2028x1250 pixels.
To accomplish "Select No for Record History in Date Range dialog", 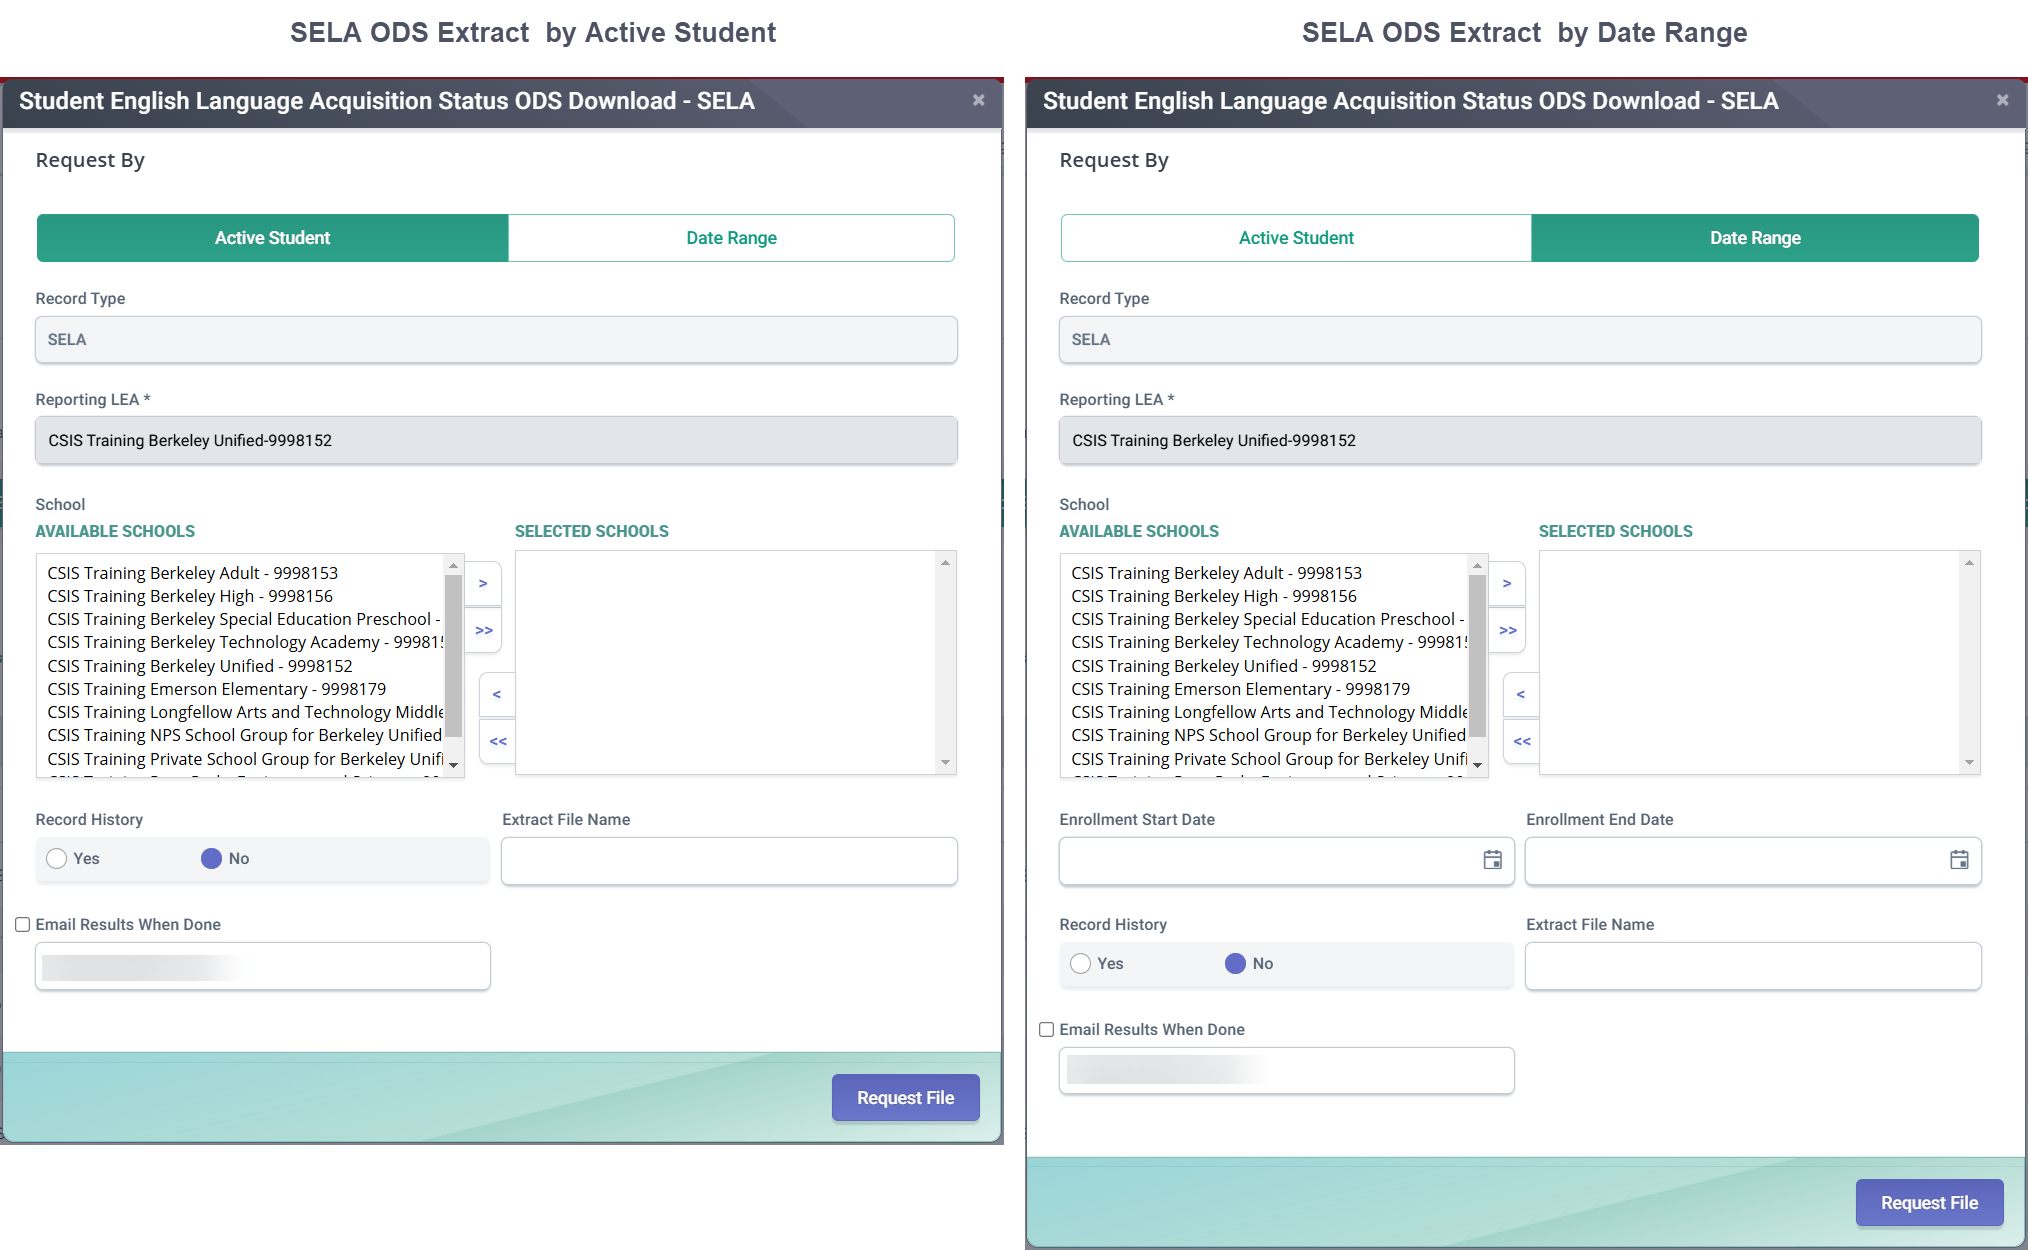I will (1236, 963).
